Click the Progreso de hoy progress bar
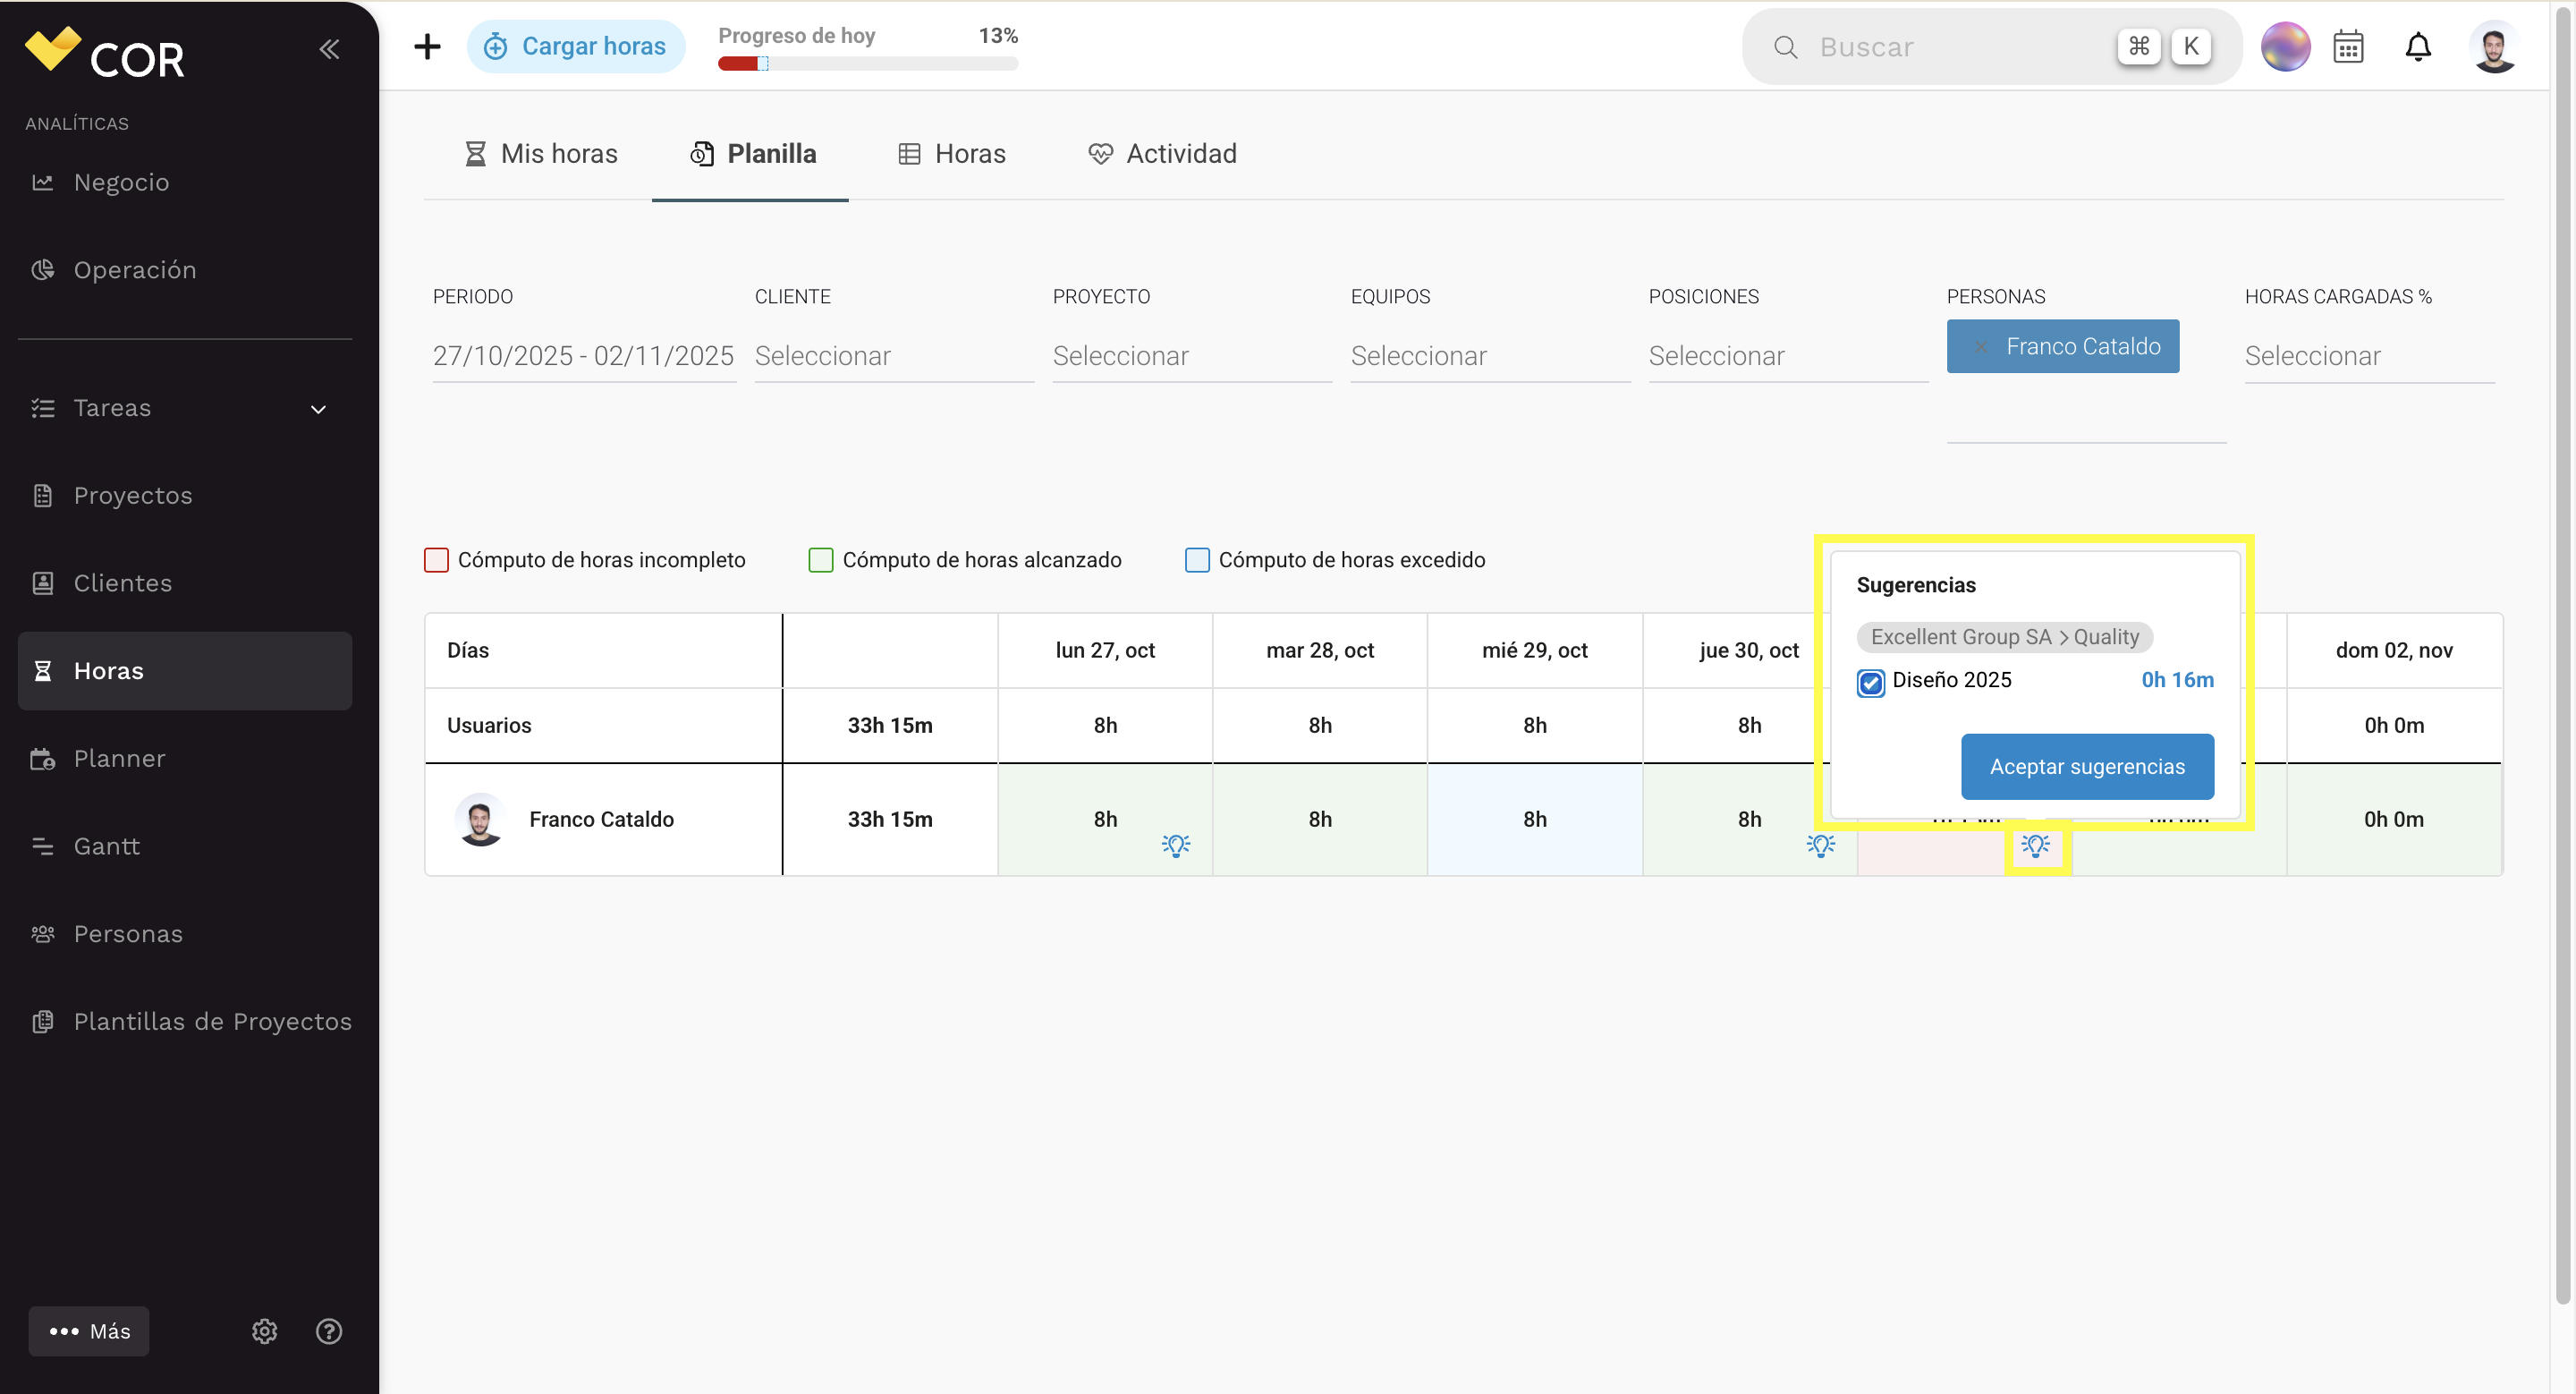This screenshot has height=1394, width=2576. [x=868, y=64]
